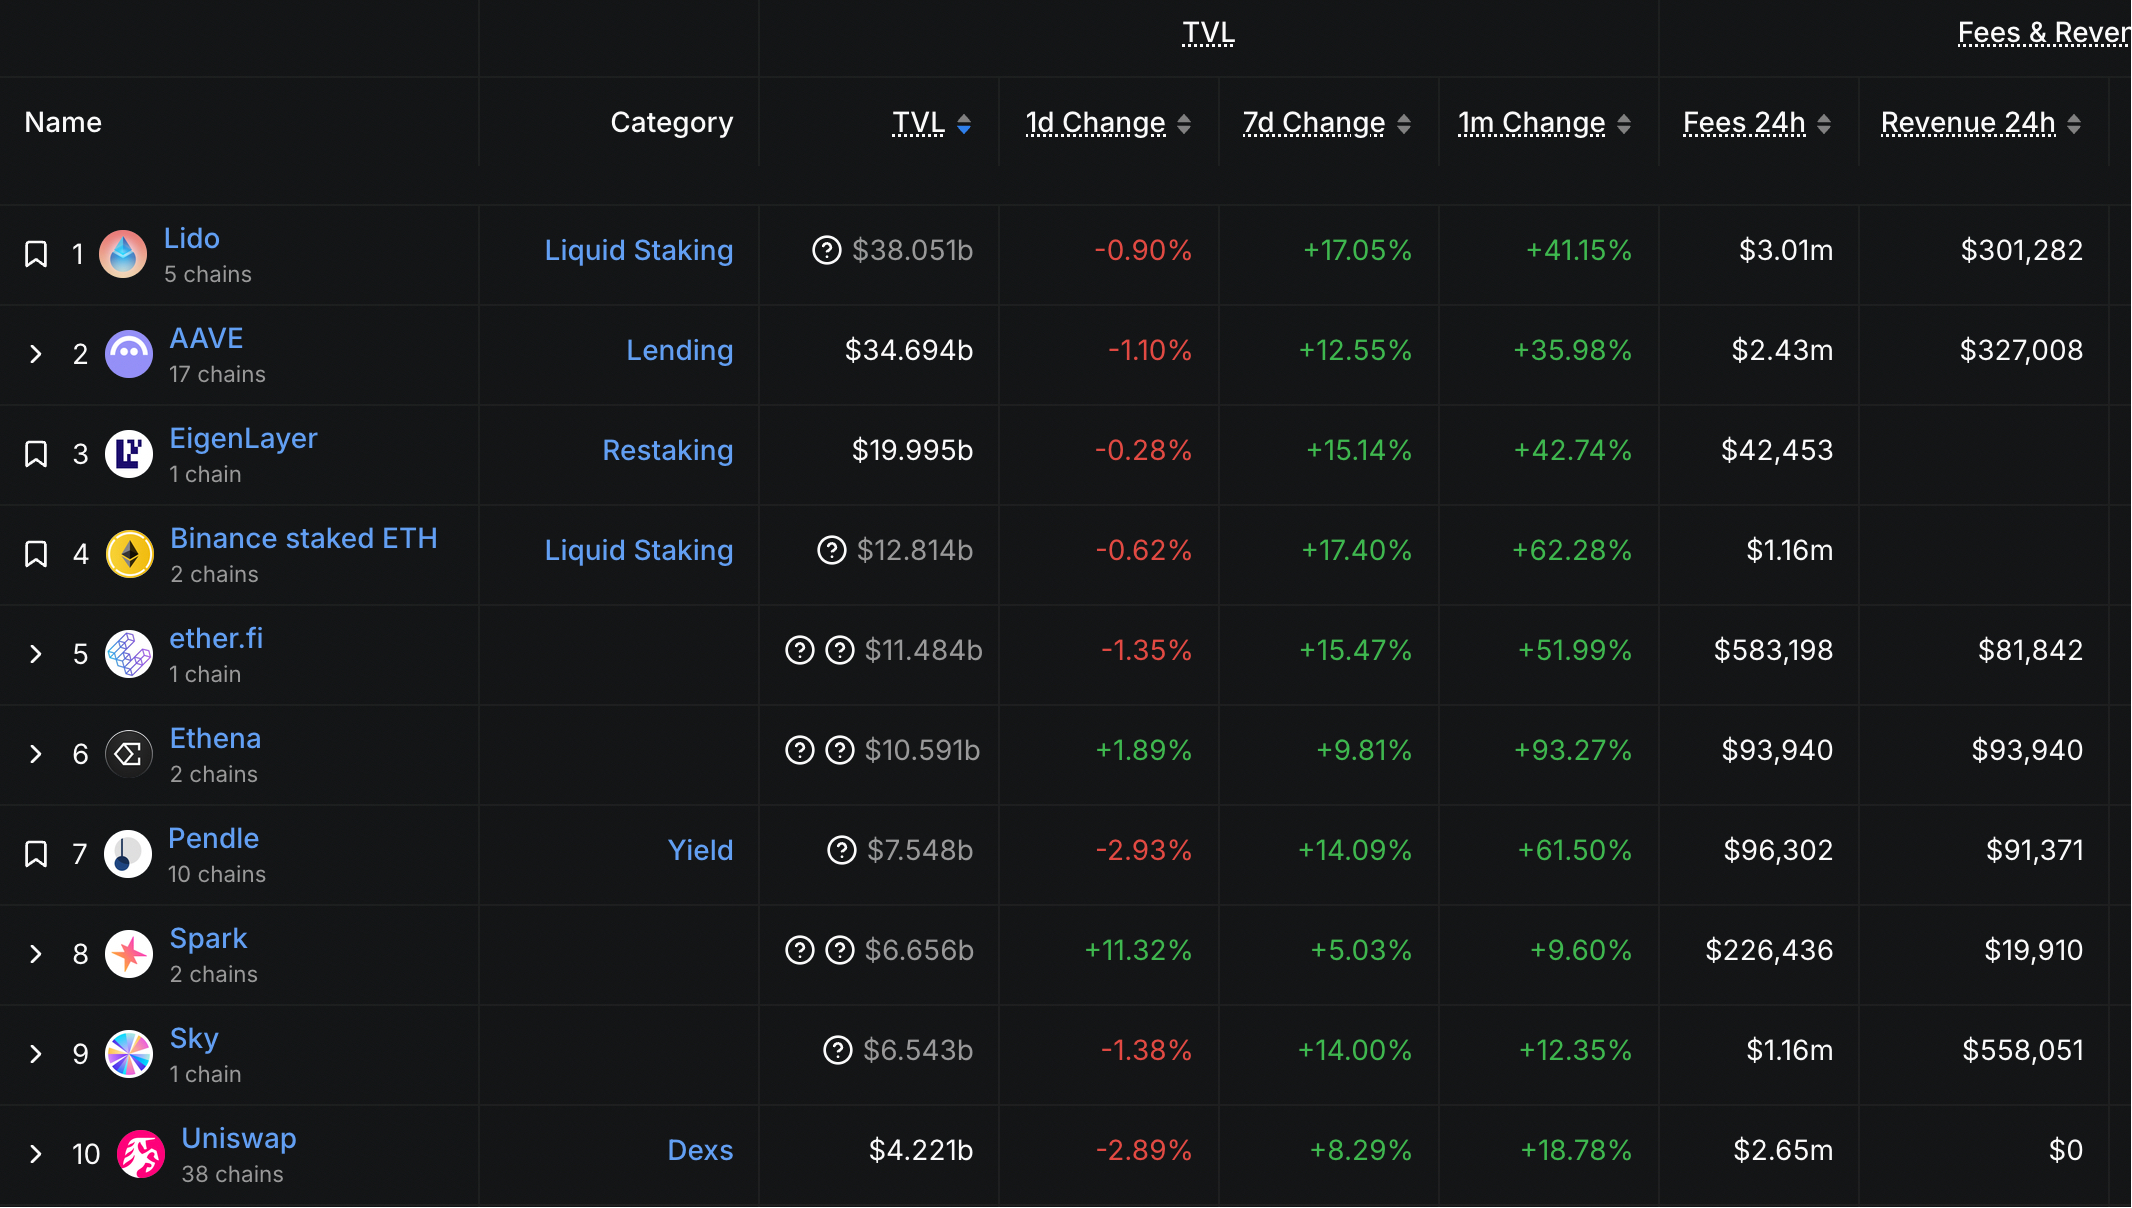Image resolution: width=2132 pixels, height=1208 pixels.
Task: Click the first help icon in the Ethena TVL cell
Action: point(800,750)
